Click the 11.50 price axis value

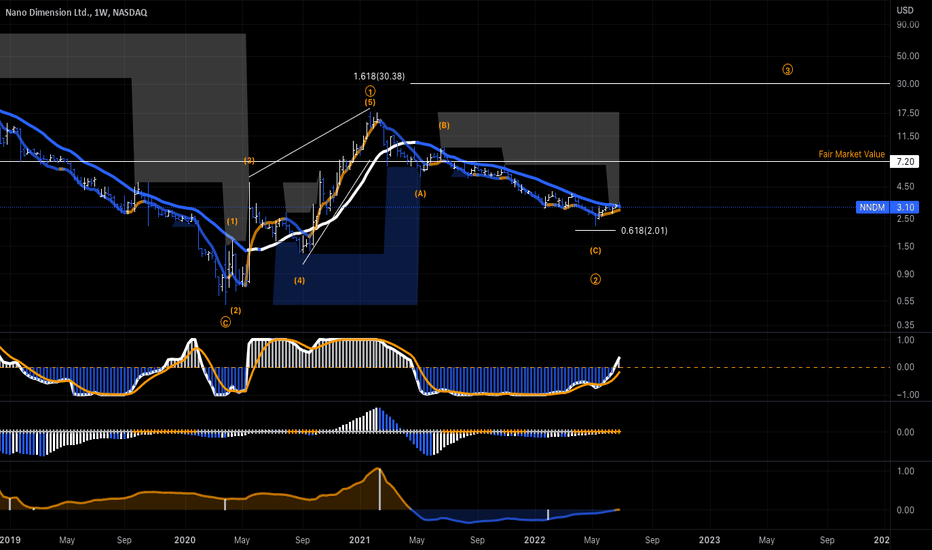(x=908, y=137)
